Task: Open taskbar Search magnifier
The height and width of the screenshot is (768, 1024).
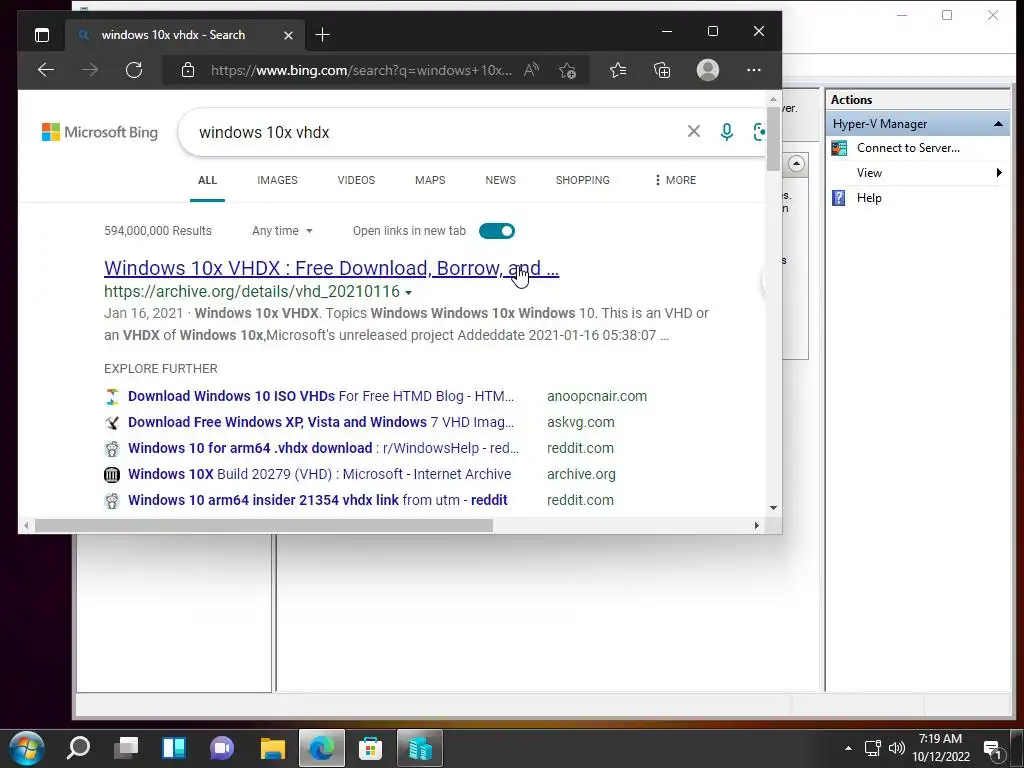Action: (x=78, y=748)
